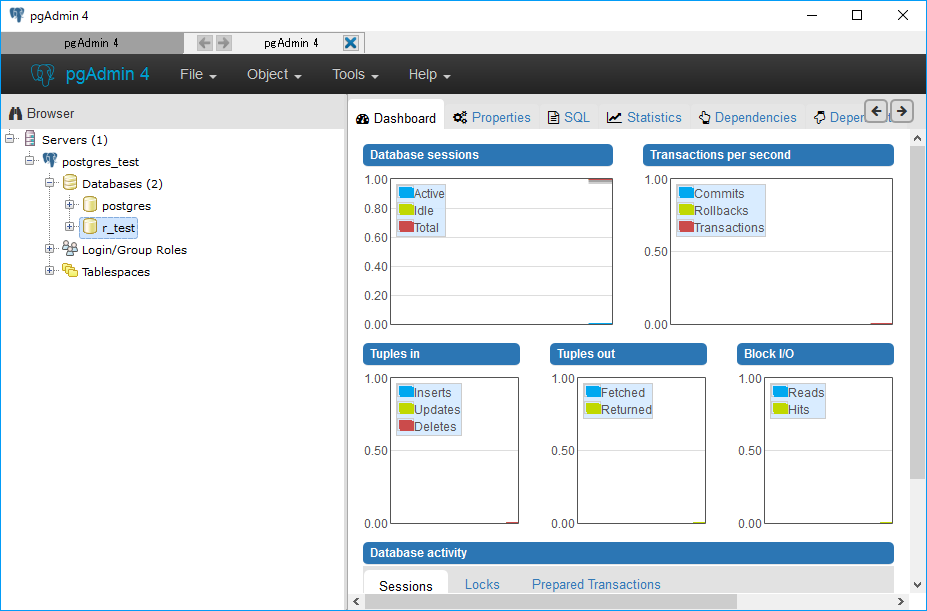Select the postgres database label
Screen dimensions: 927x611
[127, 206]
